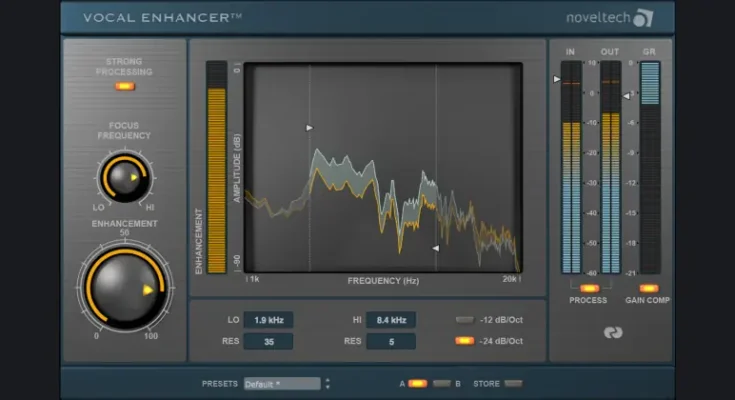Screen dimensions: 735x400
Task: Click the IN meter level arrow marker
Action: tap(557, 78)
